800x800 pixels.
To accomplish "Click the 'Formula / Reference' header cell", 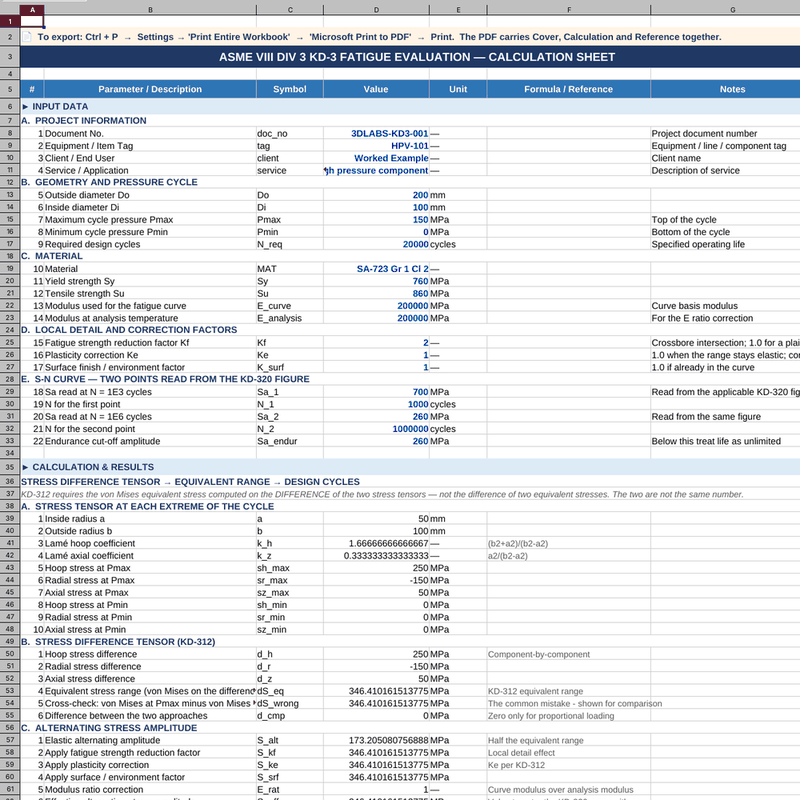I will (x=569, y=89).
